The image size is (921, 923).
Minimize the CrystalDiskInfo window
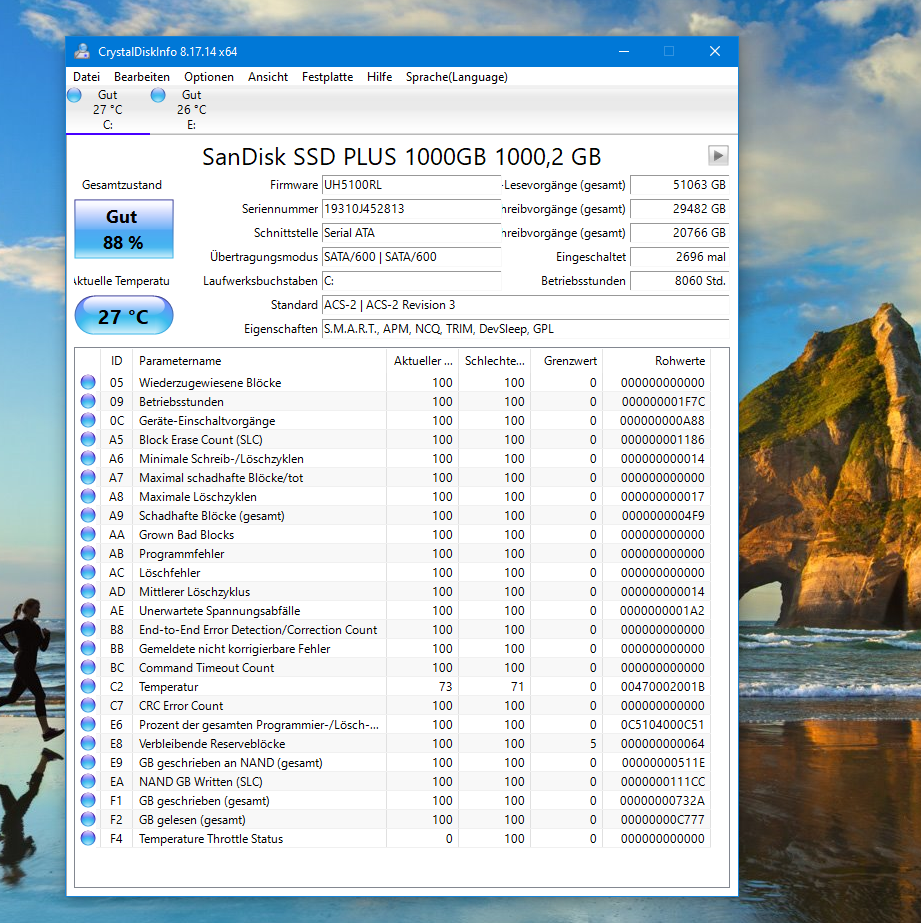pos(624,51)
